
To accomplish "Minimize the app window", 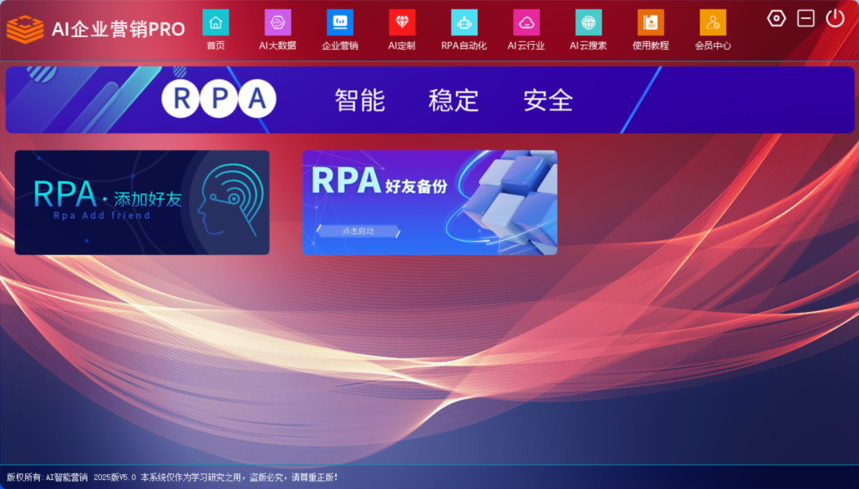I will 806,18.
